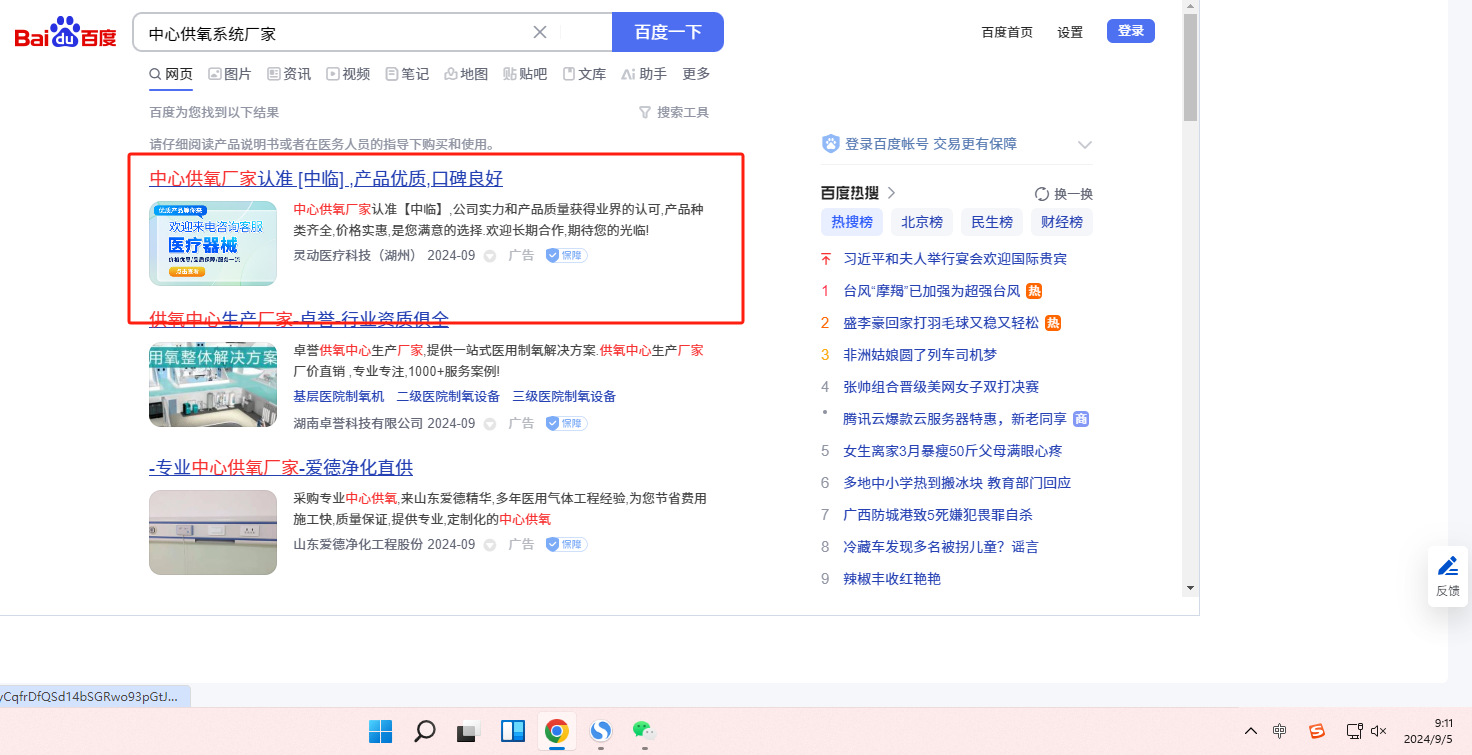
Task: Open Chrome from the taskbar
Action: coord(556,731)
